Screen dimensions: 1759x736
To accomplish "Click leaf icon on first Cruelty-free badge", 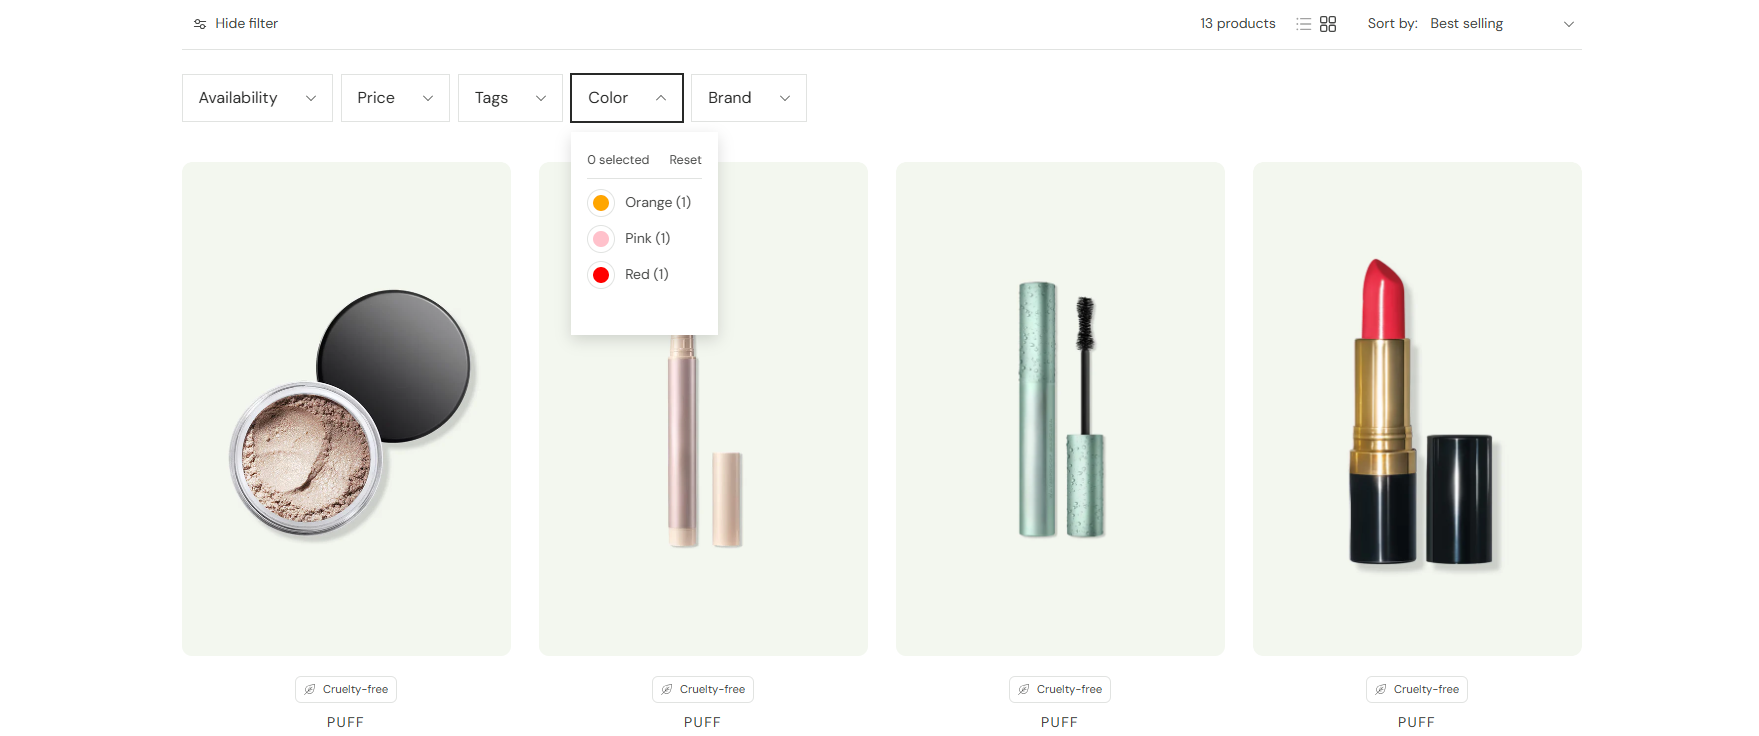I will pos(310,689).
